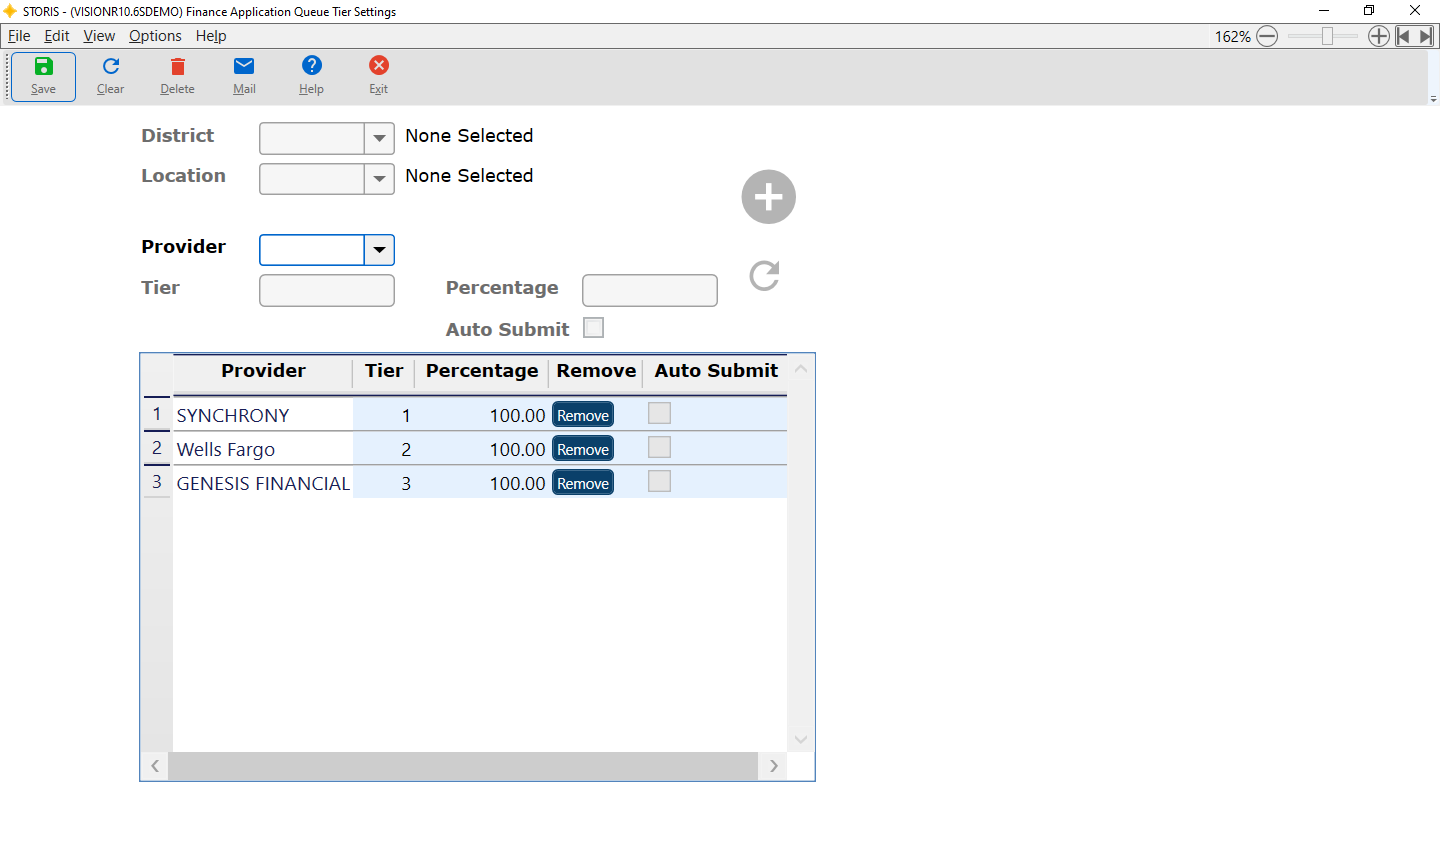Select the GENESIS FINANCIAL provider cell

point(263,483)
